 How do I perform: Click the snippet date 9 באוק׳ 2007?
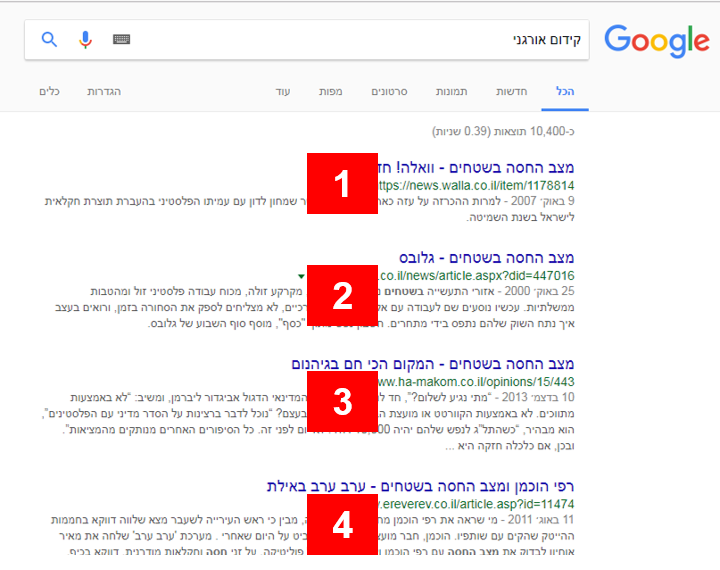pos(543,201)
